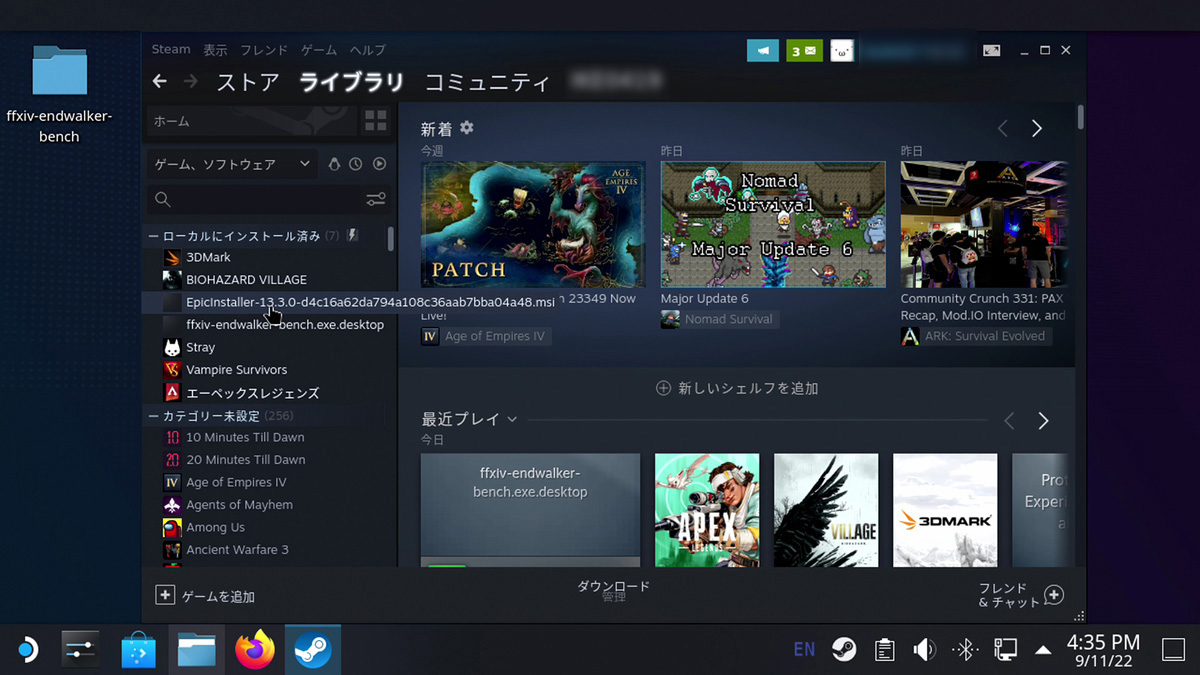Open the ffxiv-endwalker-bench desktop folder

[x=59, y=95]
